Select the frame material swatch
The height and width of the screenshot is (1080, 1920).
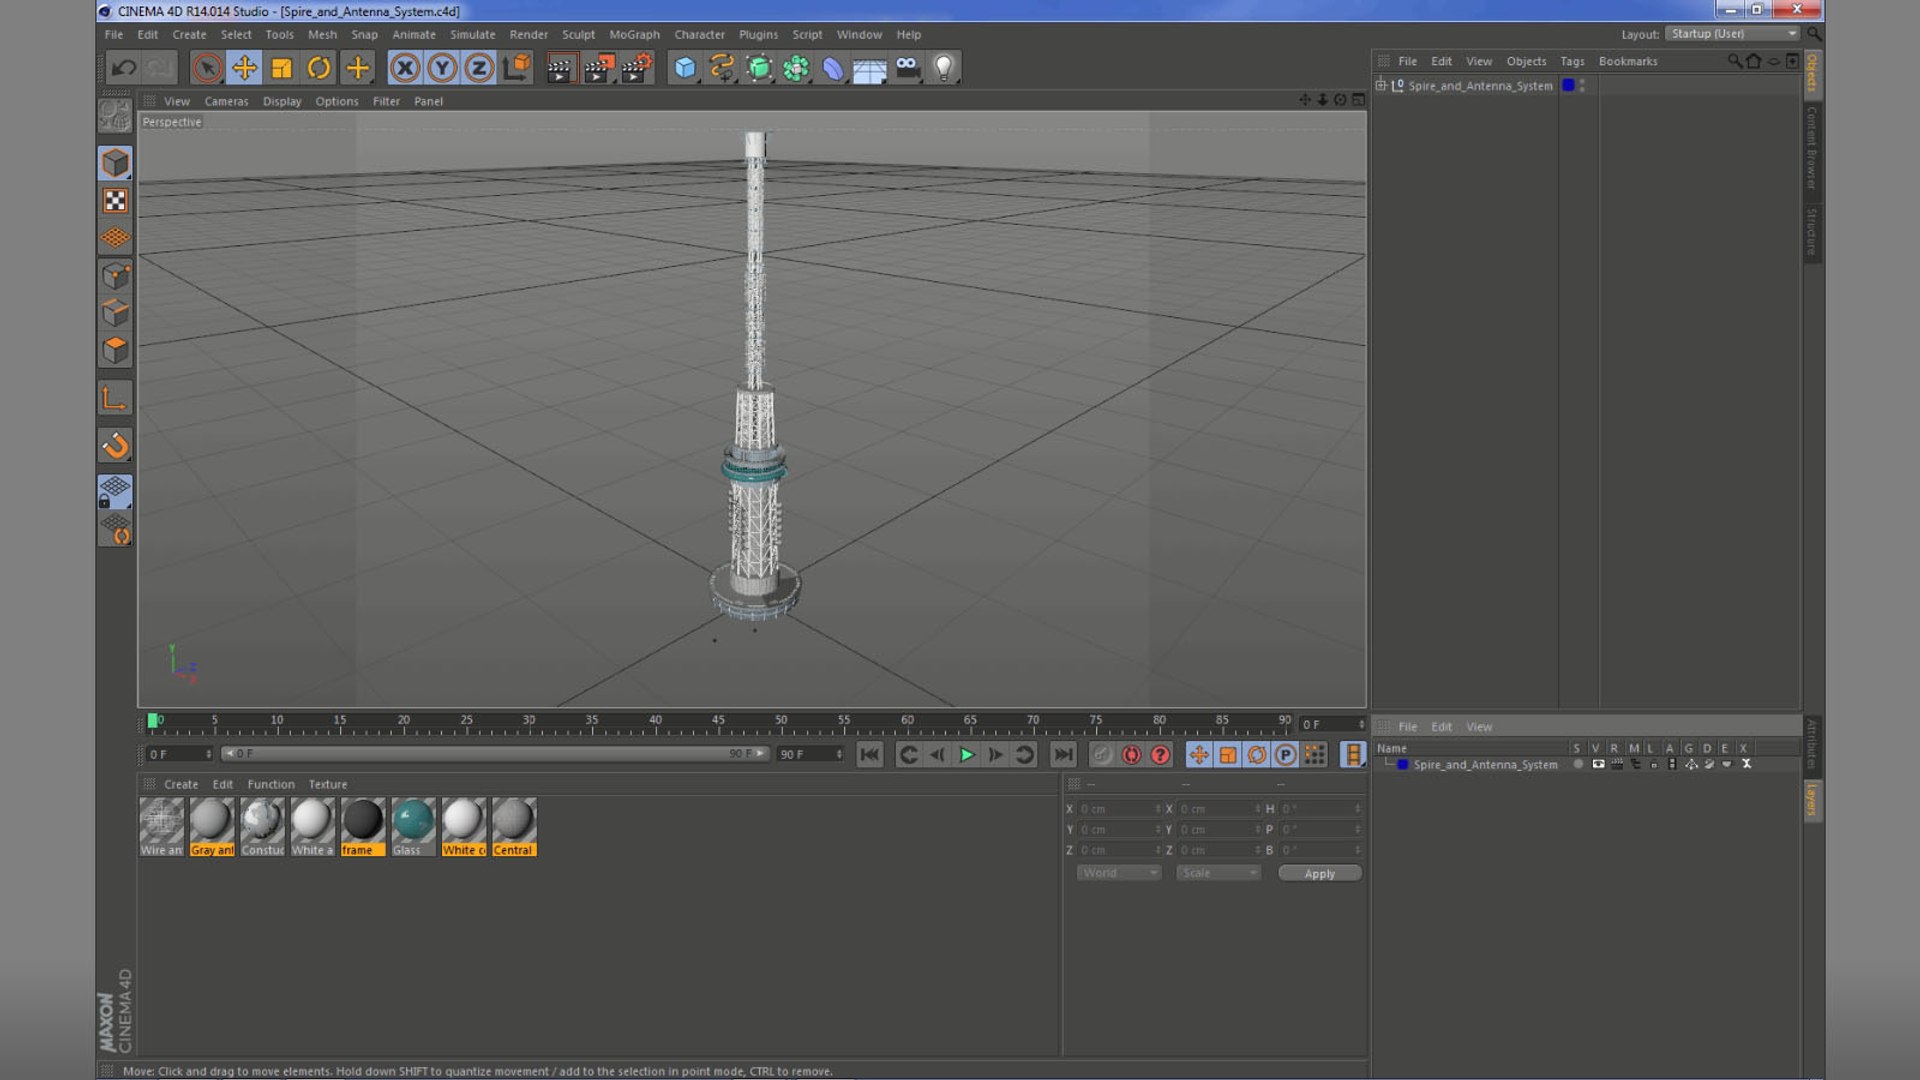click(362, 827)
